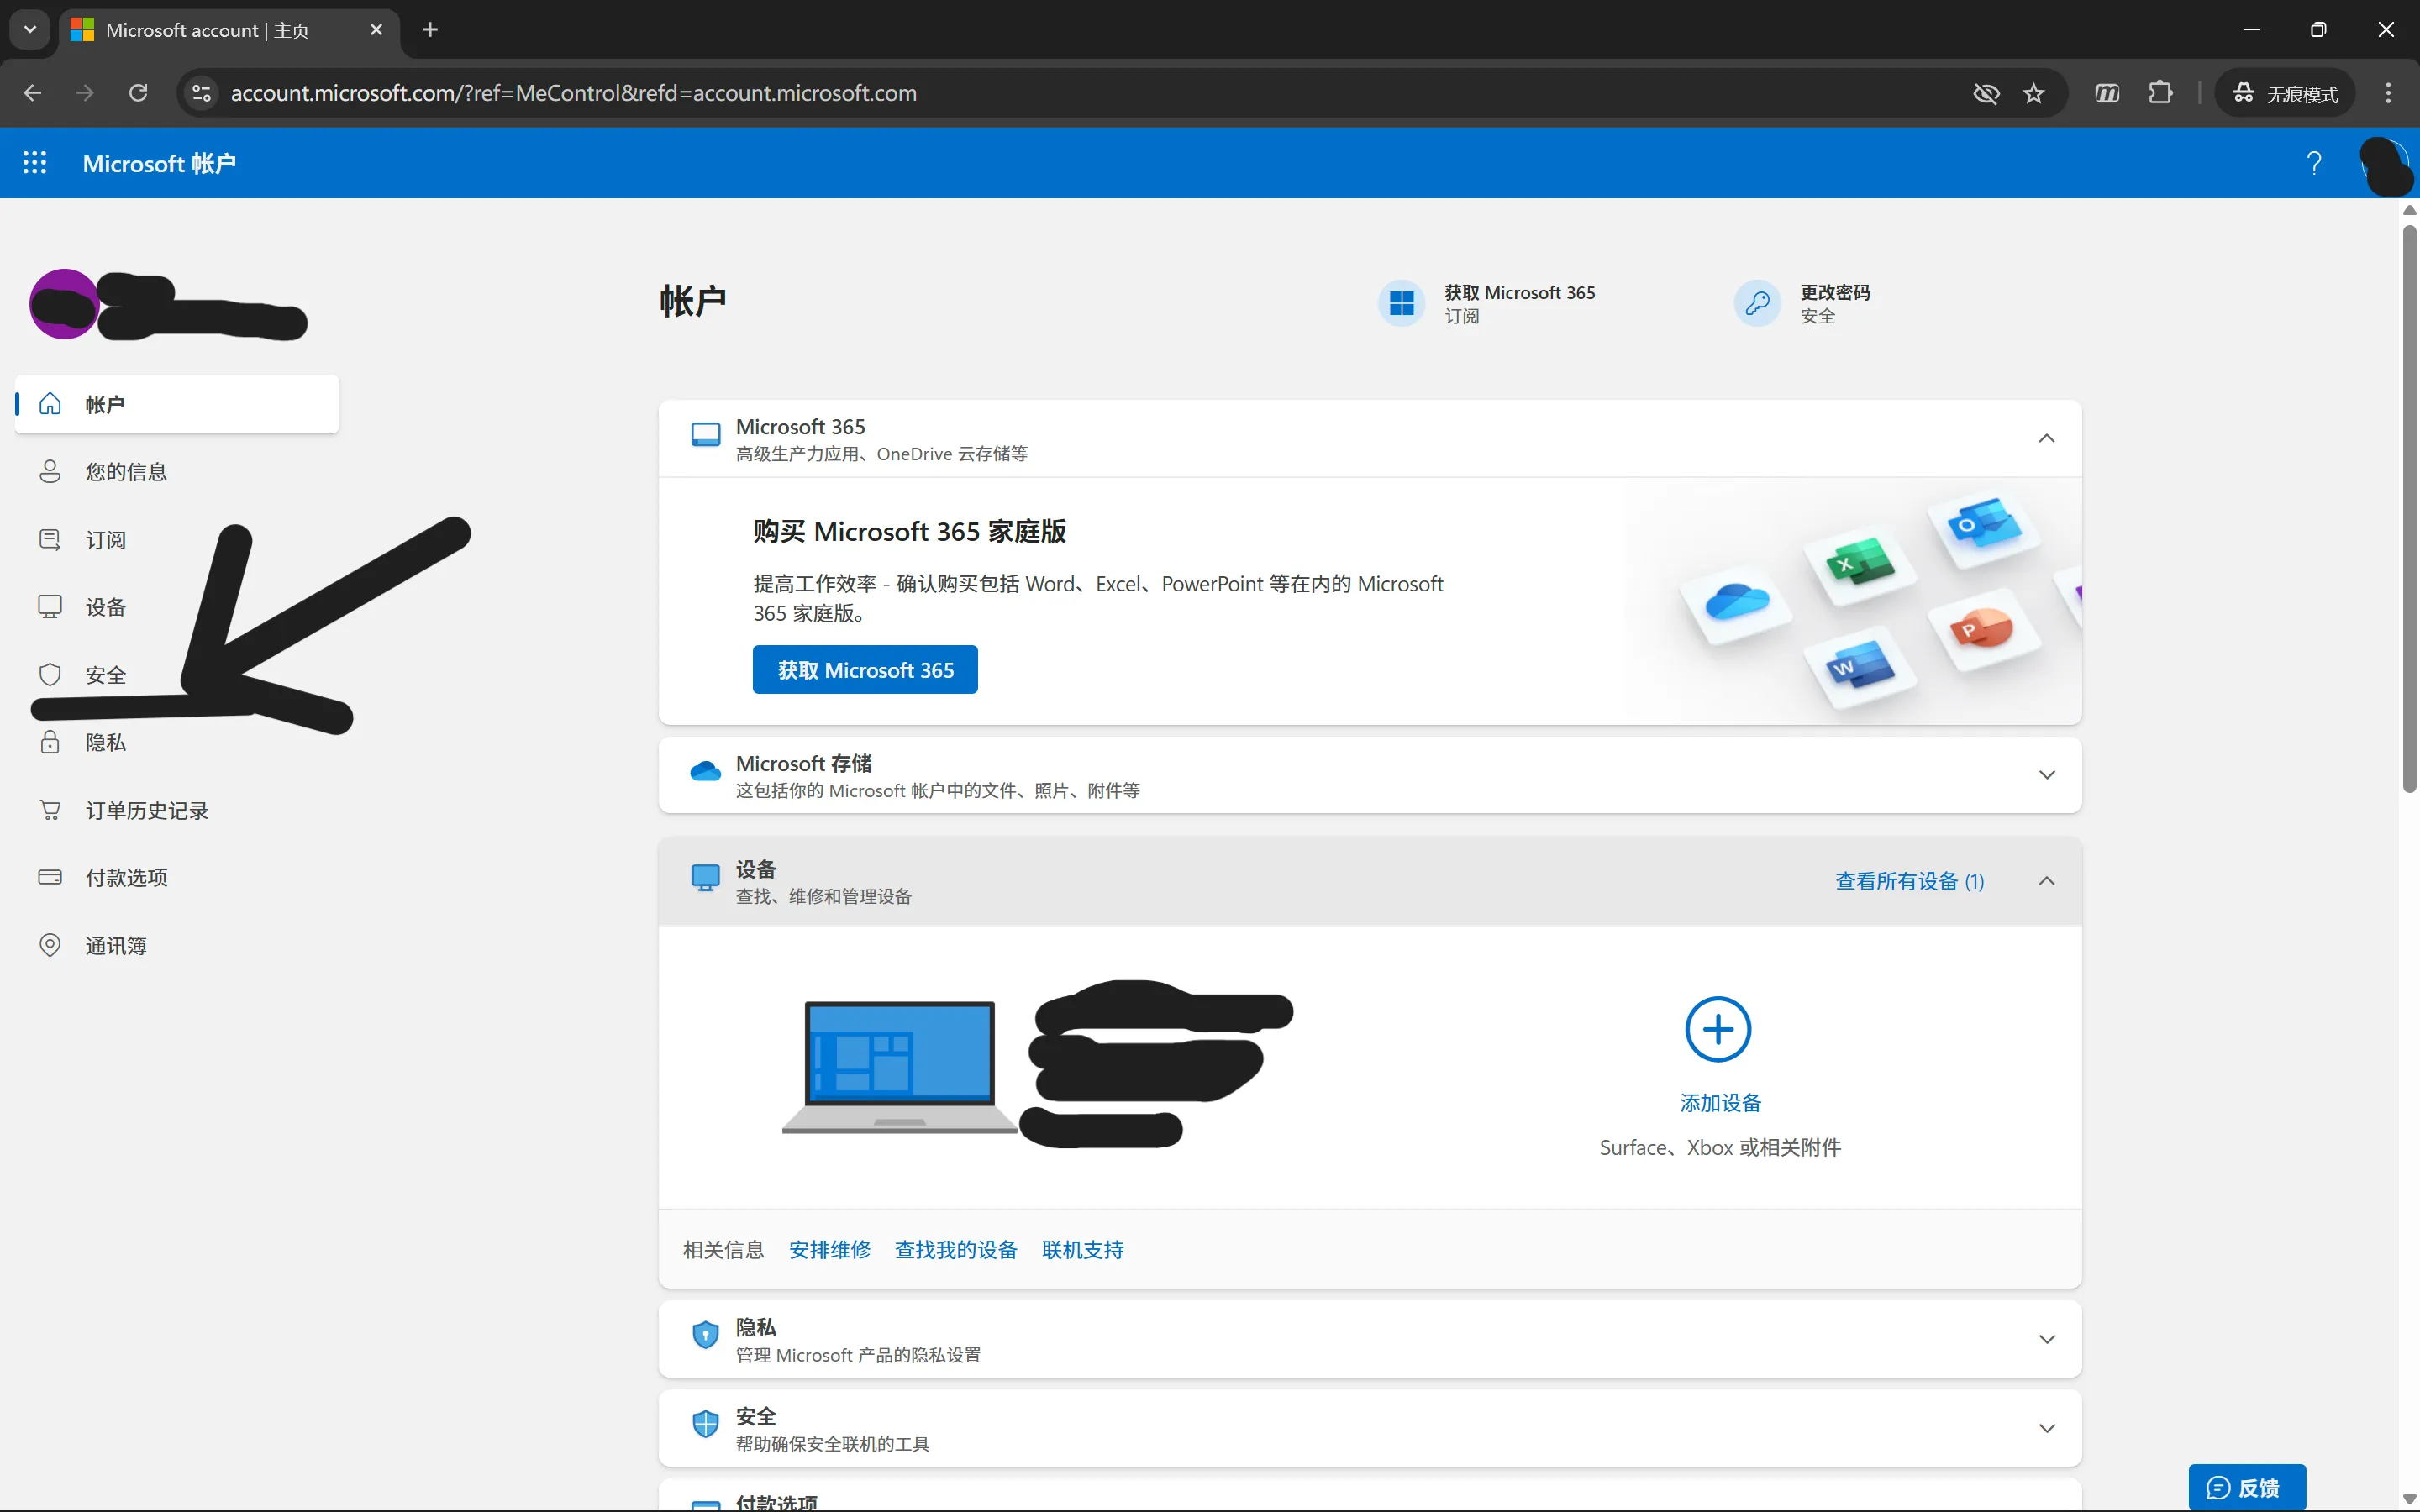Expand the Microsoft storage section
Screen dimensions: 2420x1512
pyautogui.click(x=2046, y=775)
